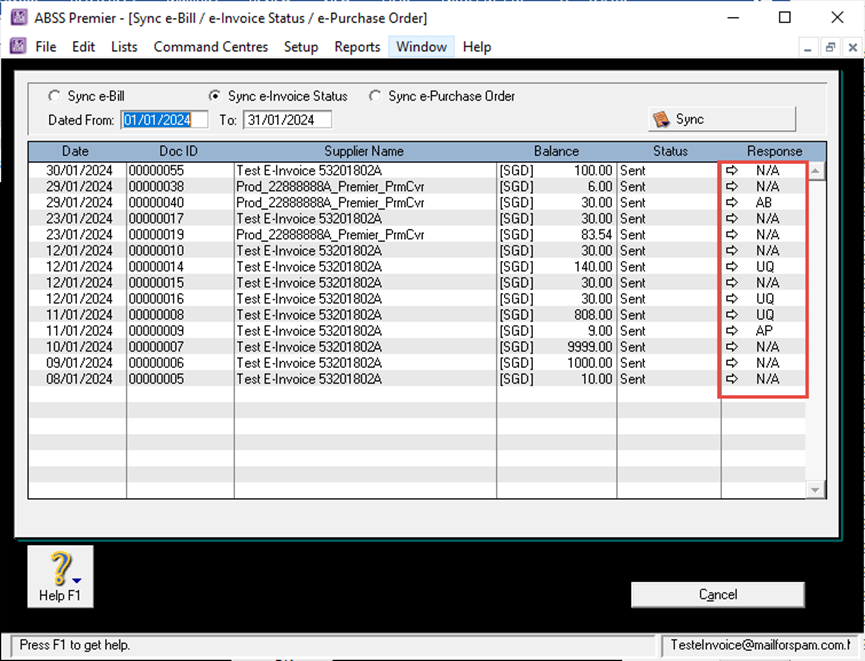Click the ABSS icon left of File menu
The image size is (865, 661).
(18, 47)
